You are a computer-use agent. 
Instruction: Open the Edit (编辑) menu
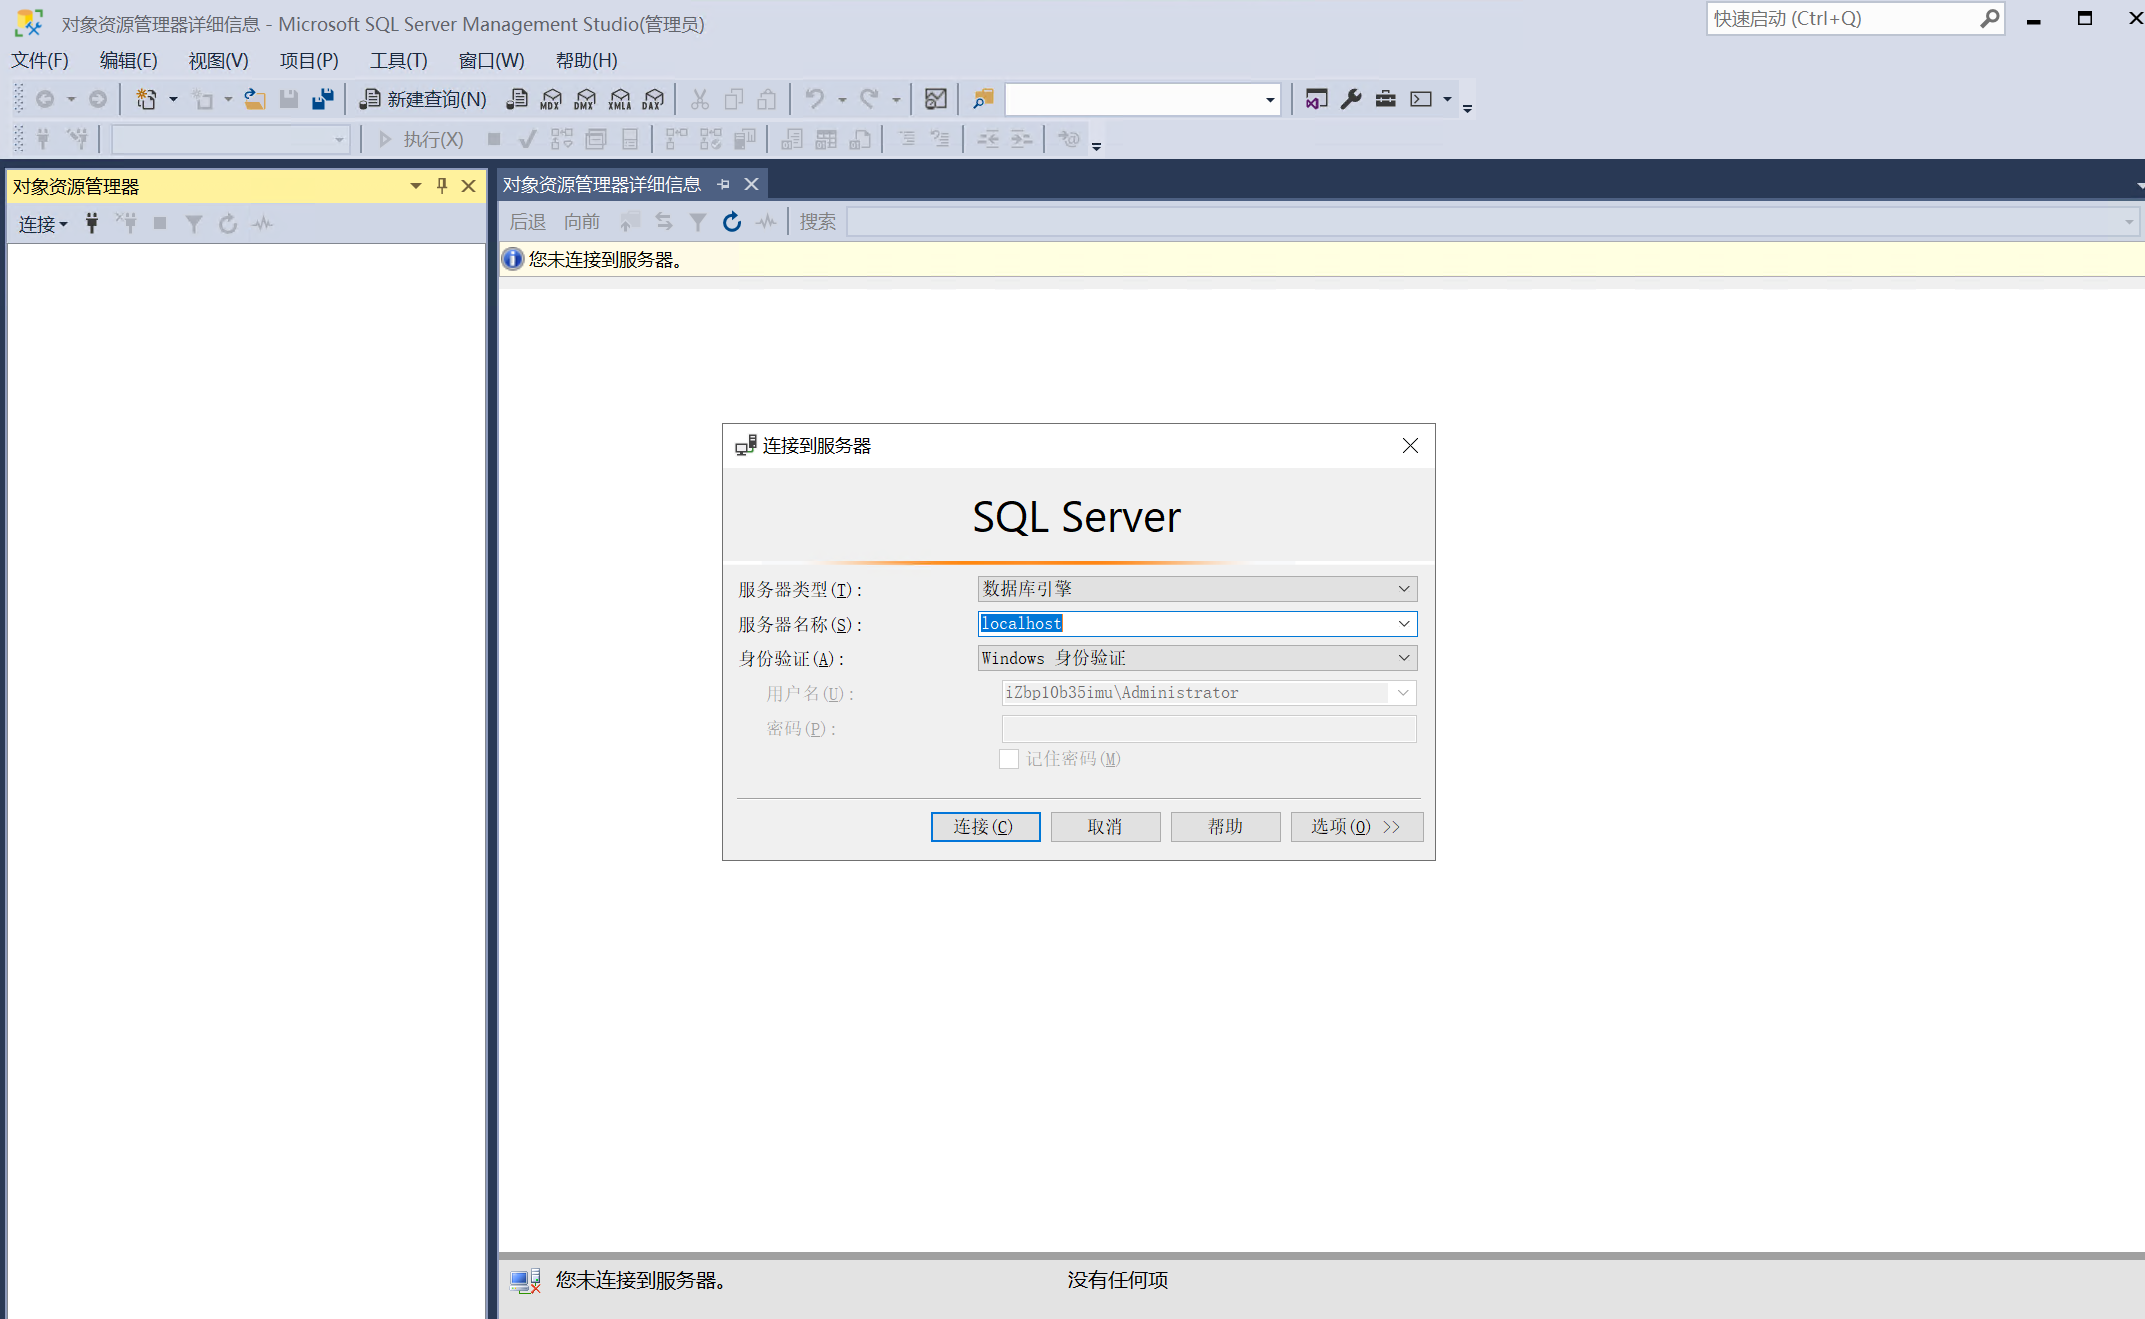pos(129,60)
